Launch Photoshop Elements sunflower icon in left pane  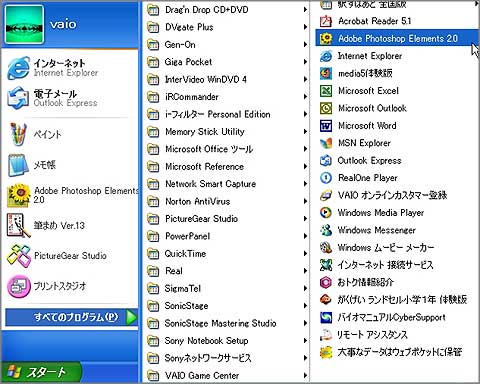click(19, 195)
